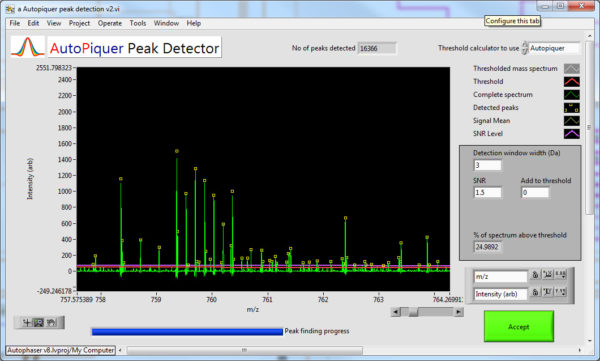Toggle the Intensity axis autoscale lock
This screenshot has height=361, width=600.
click(x=535, y=292)
